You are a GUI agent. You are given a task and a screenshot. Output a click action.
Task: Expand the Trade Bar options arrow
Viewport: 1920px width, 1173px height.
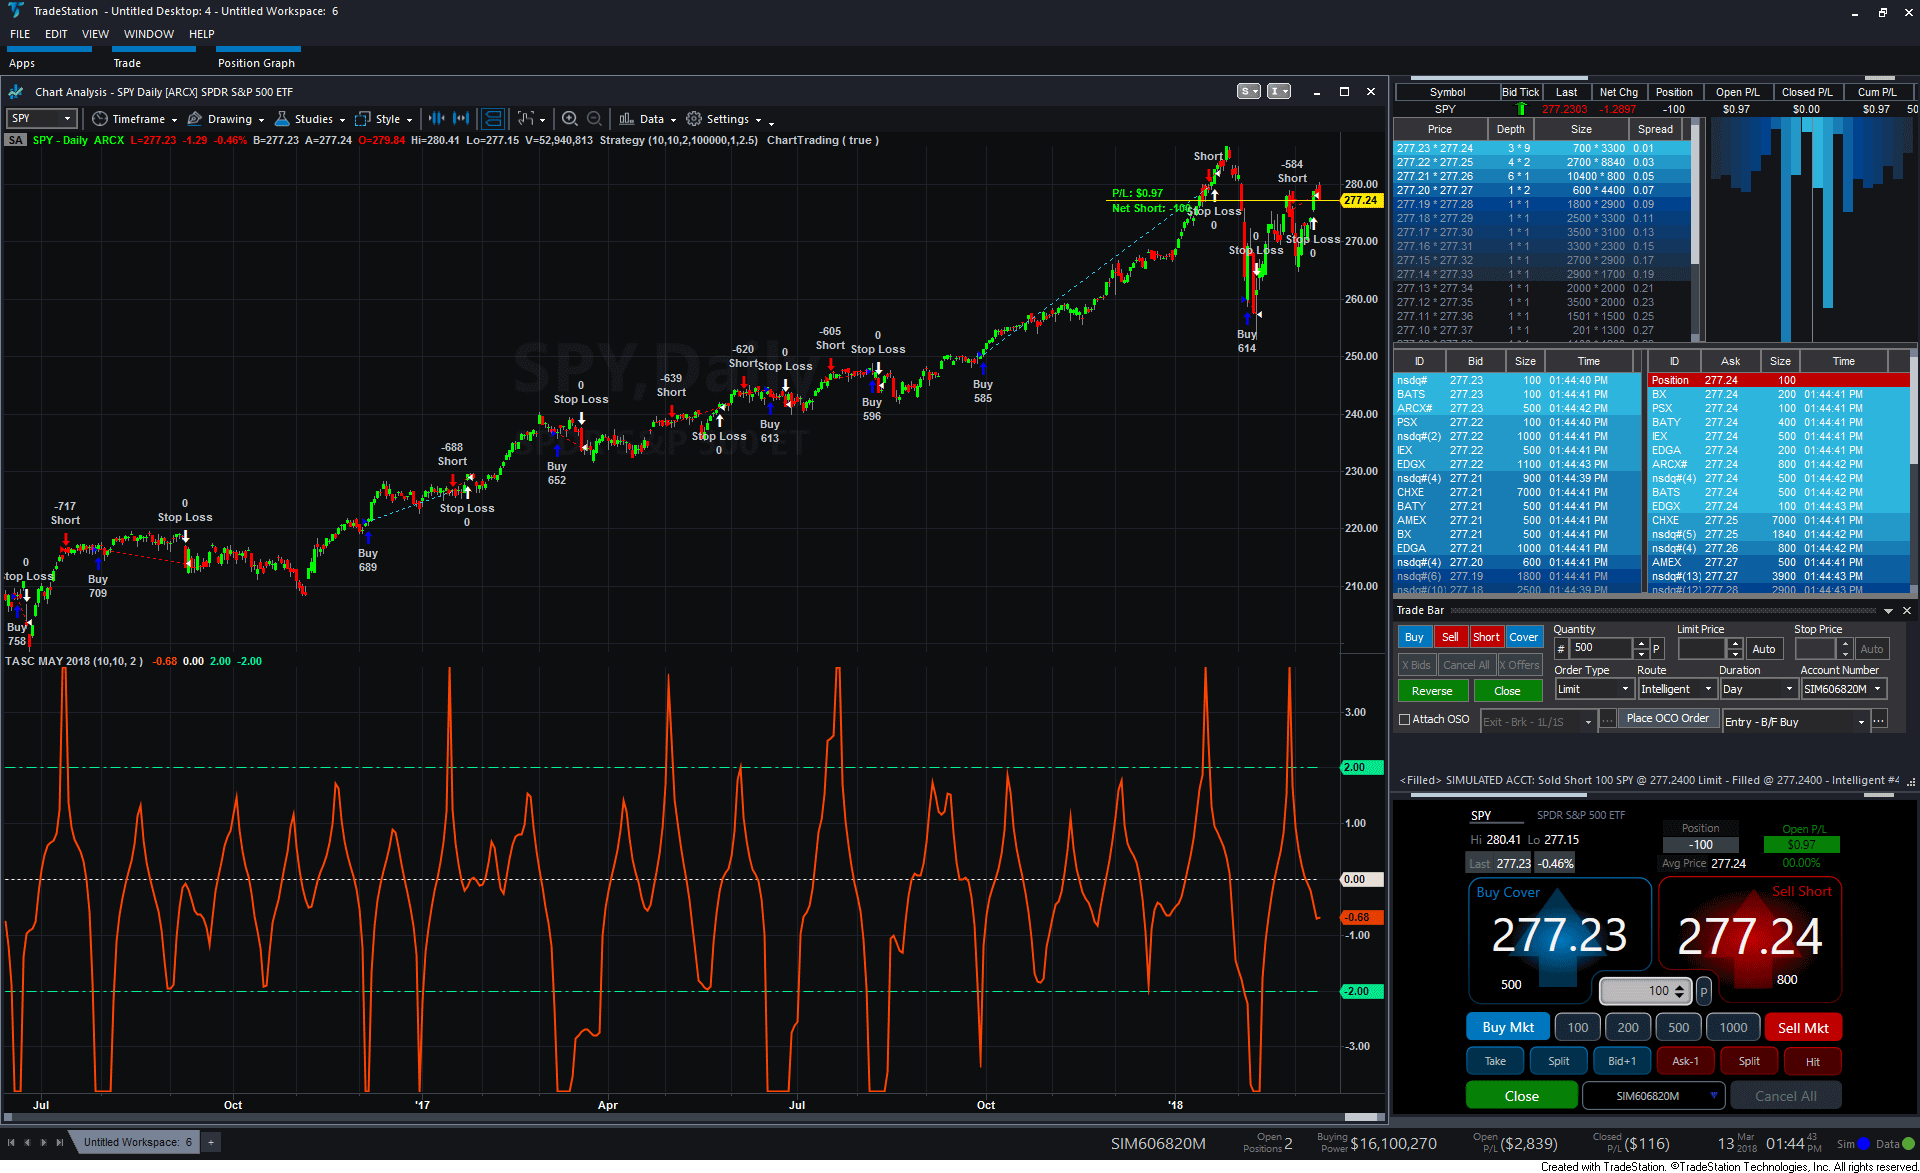[1888, 610]
